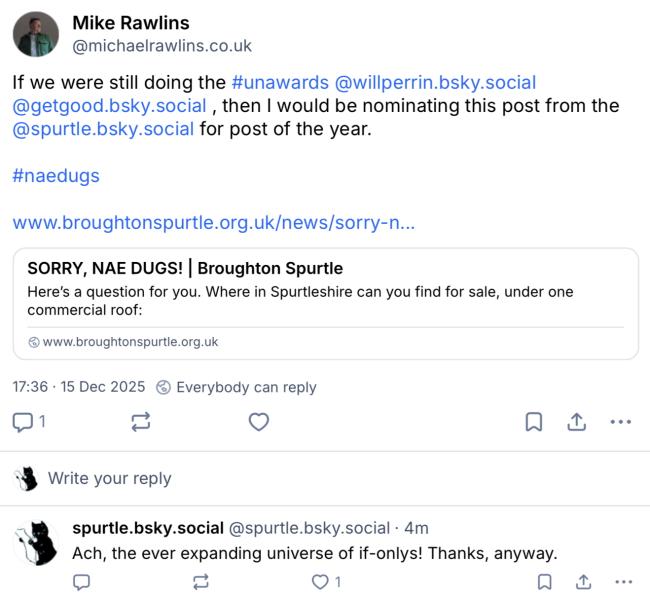Bookmark the spurtle.bsky.social reply
This screenshot has height=600, width=650.
(544, 582)
